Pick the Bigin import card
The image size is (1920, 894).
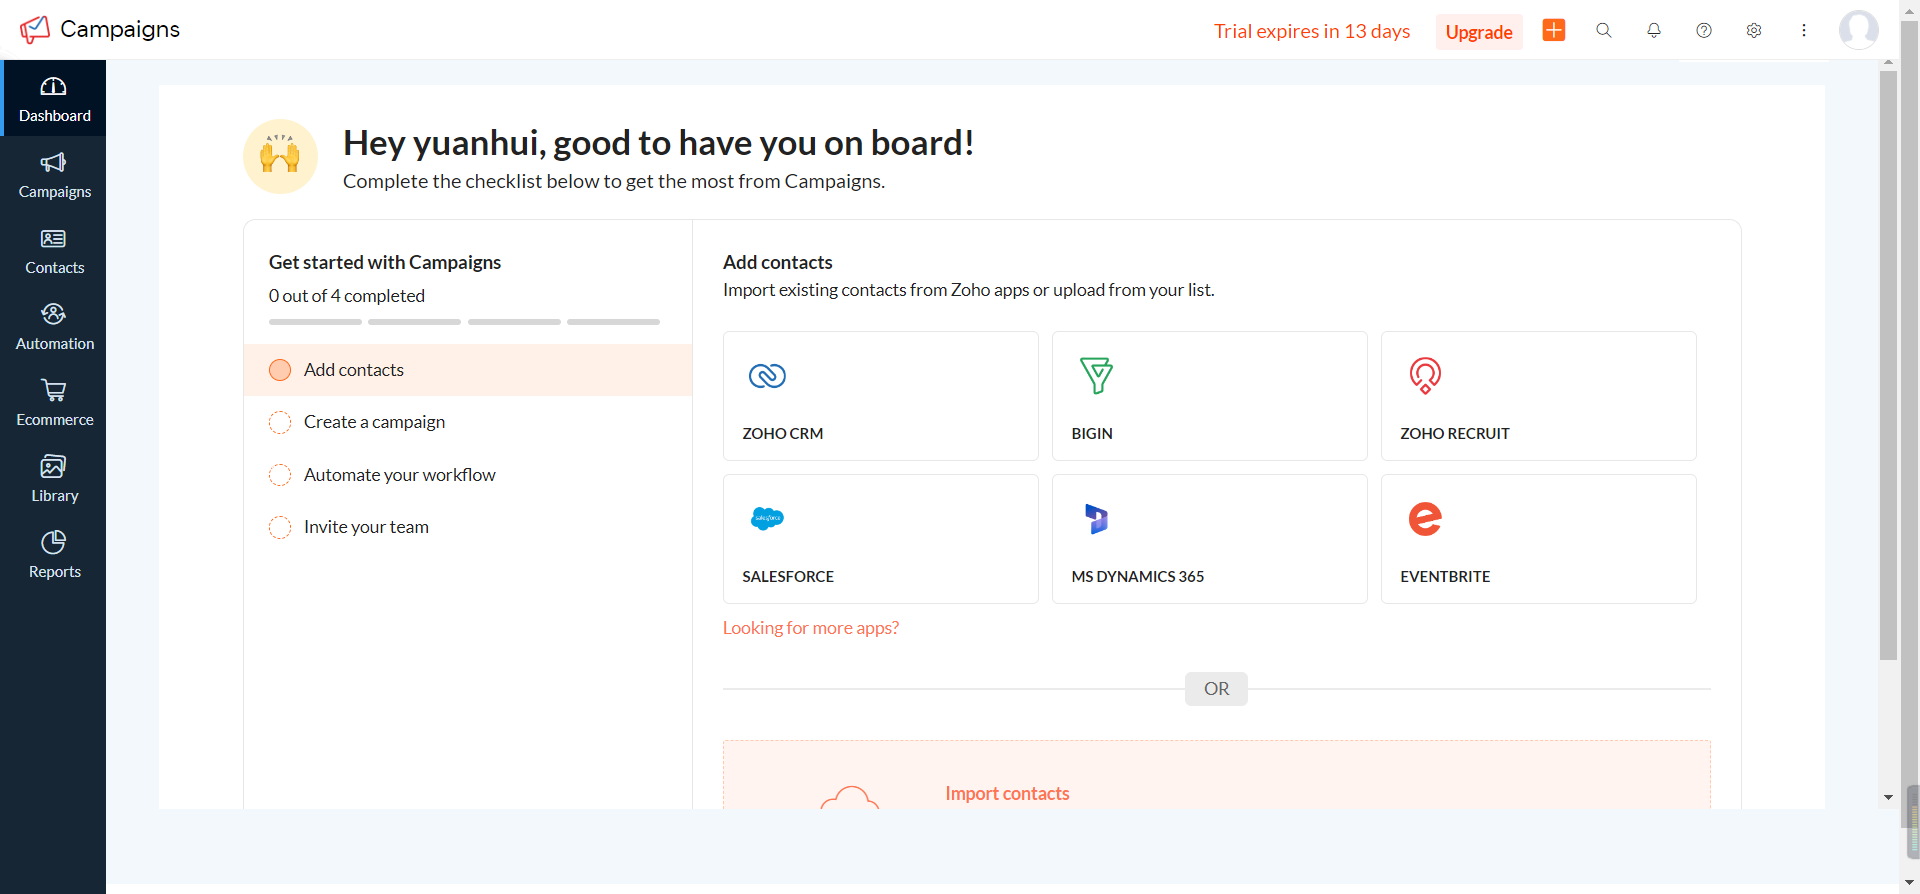coord(1209,396)
